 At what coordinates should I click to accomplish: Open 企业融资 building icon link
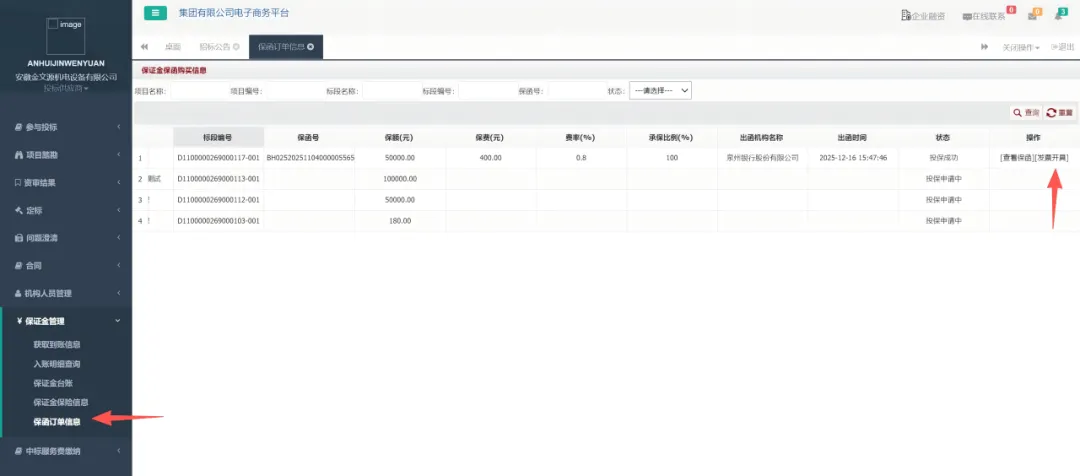click(x=923, y=15)
